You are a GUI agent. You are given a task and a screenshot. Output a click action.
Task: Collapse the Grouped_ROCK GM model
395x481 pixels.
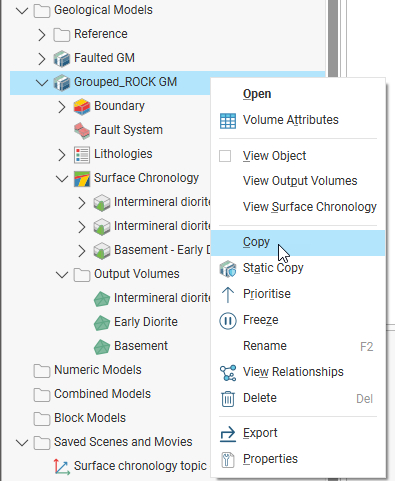pyautogui.click(x=42, y=82)
